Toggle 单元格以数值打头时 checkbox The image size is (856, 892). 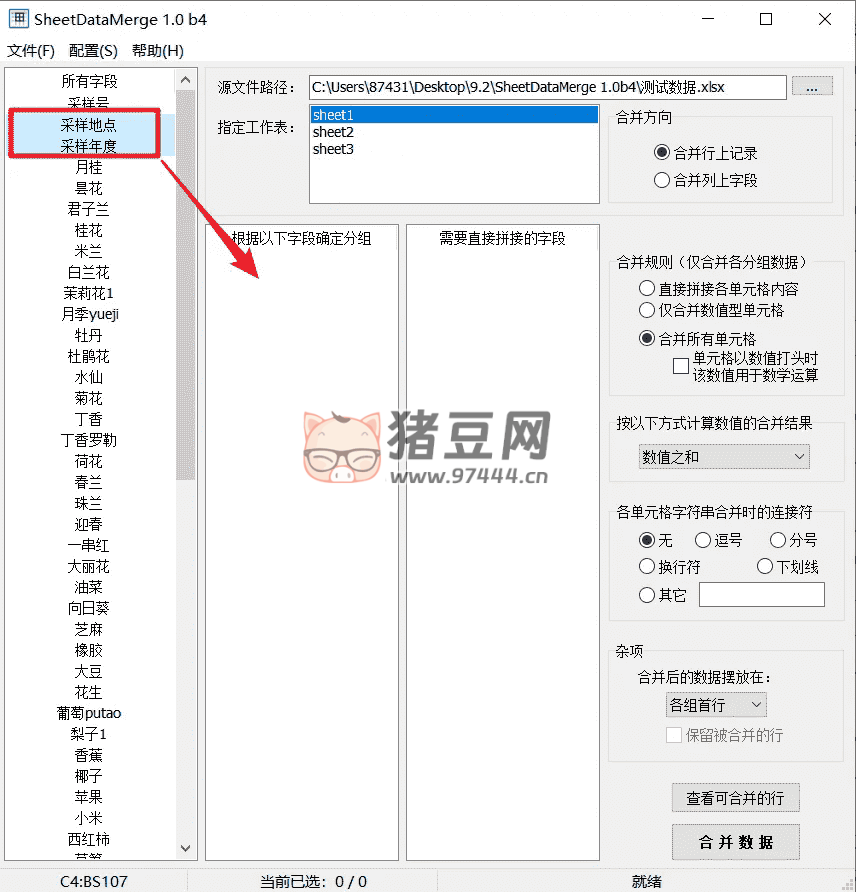click(680, 366)
